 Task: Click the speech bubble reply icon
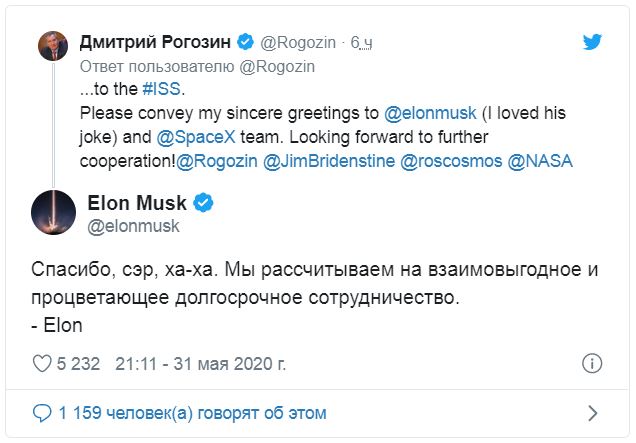point(42,413)
